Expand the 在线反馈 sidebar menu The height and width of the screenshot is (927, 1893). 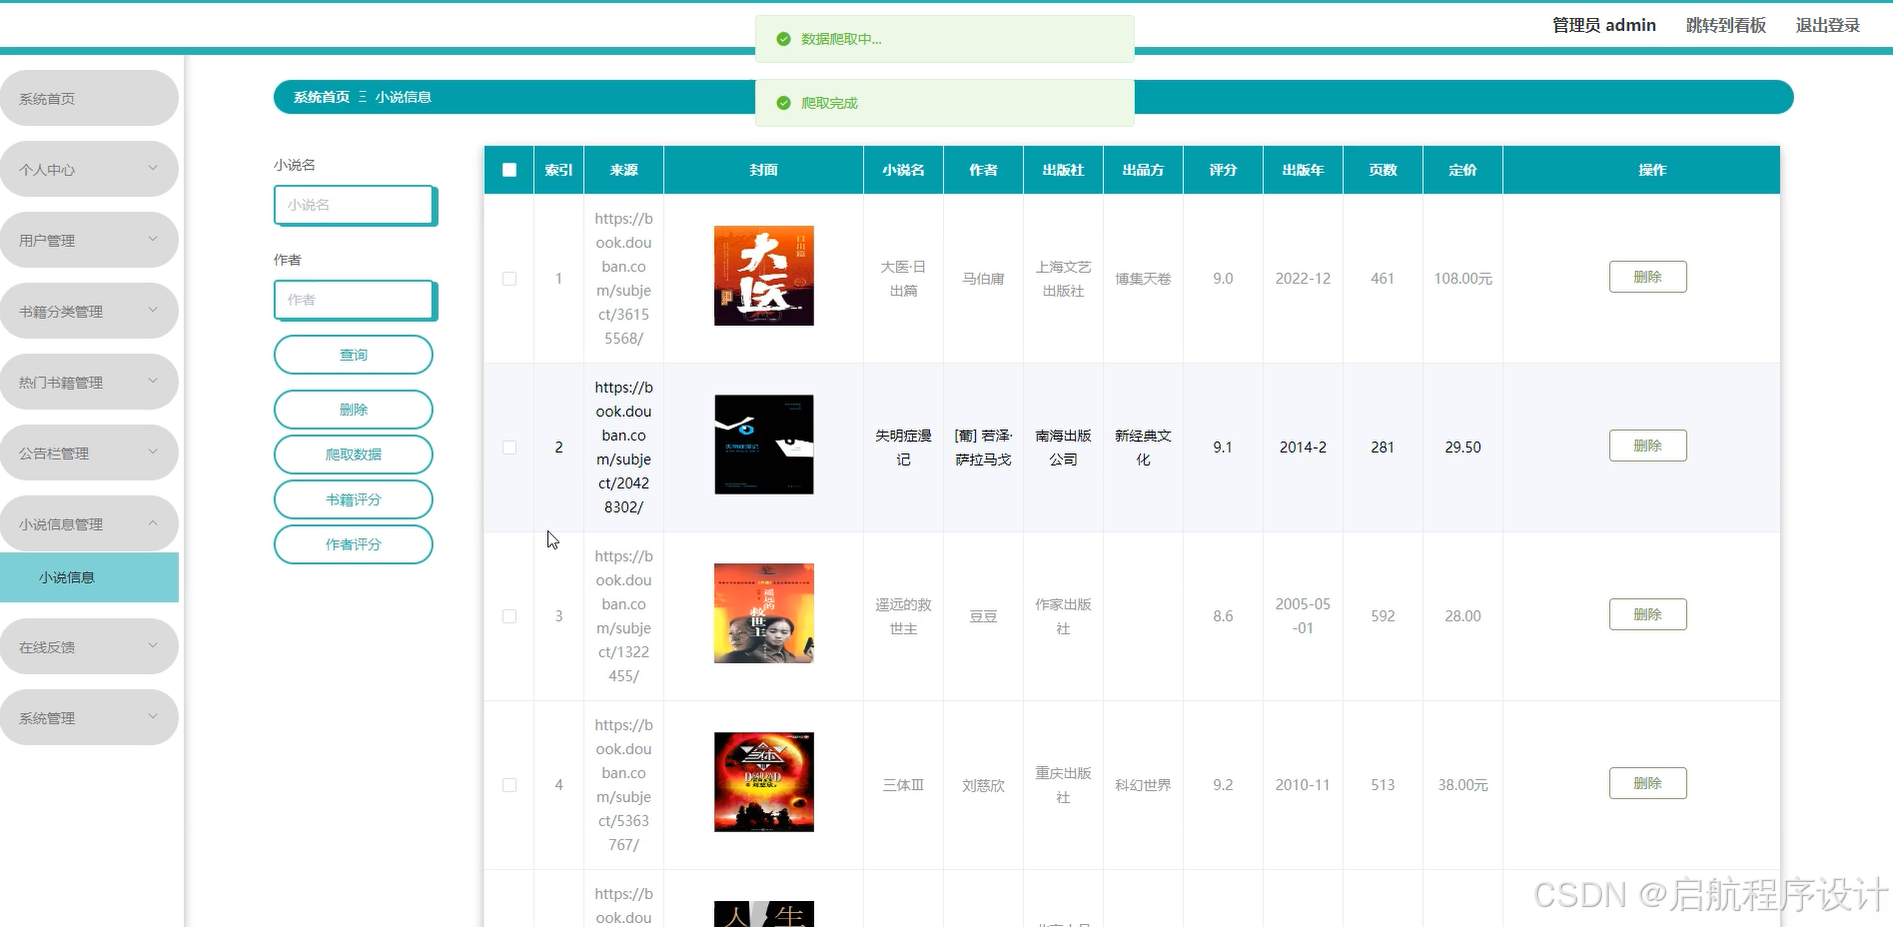click(x=89, y=647)
